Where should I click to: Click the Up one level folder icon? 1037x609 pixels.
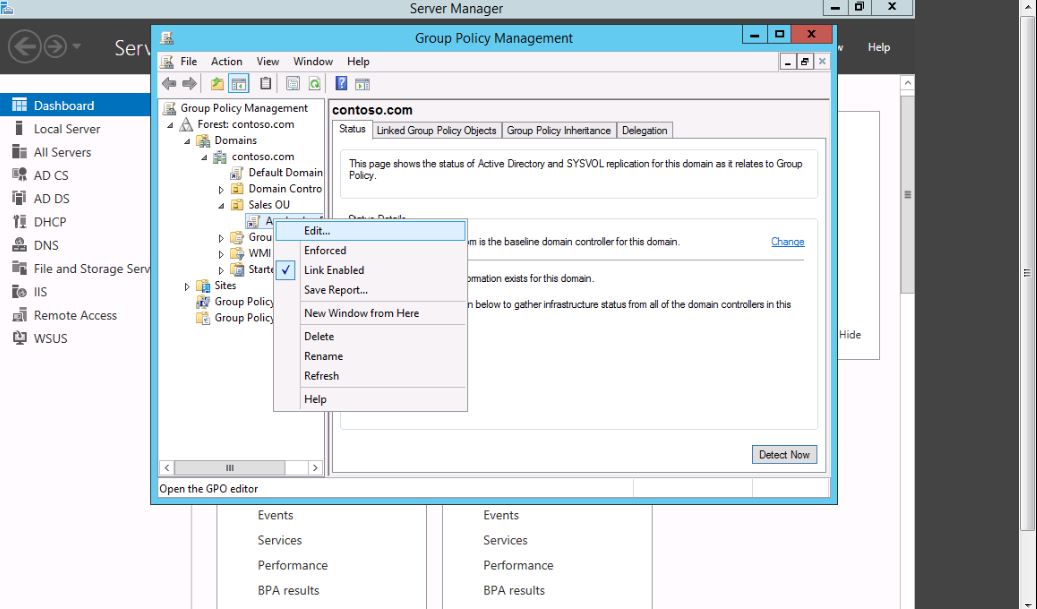click(217, 83)
